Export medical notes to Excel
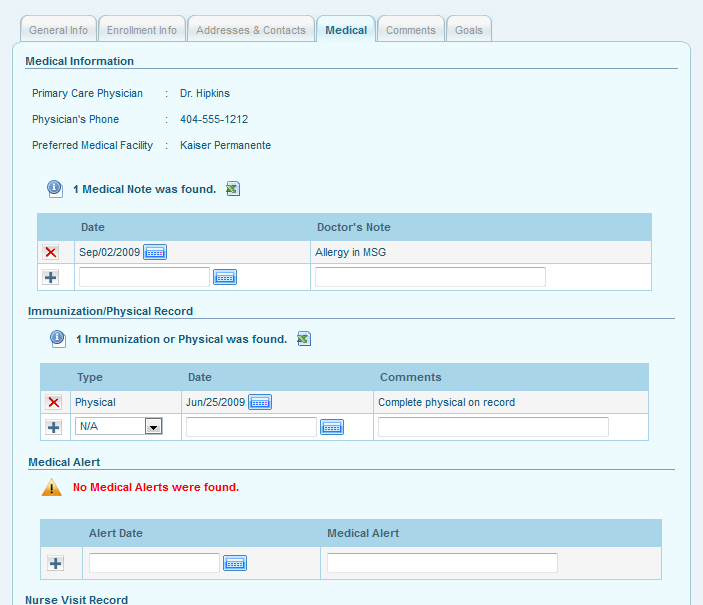This screenshot has height=605, width=703. 233,189
